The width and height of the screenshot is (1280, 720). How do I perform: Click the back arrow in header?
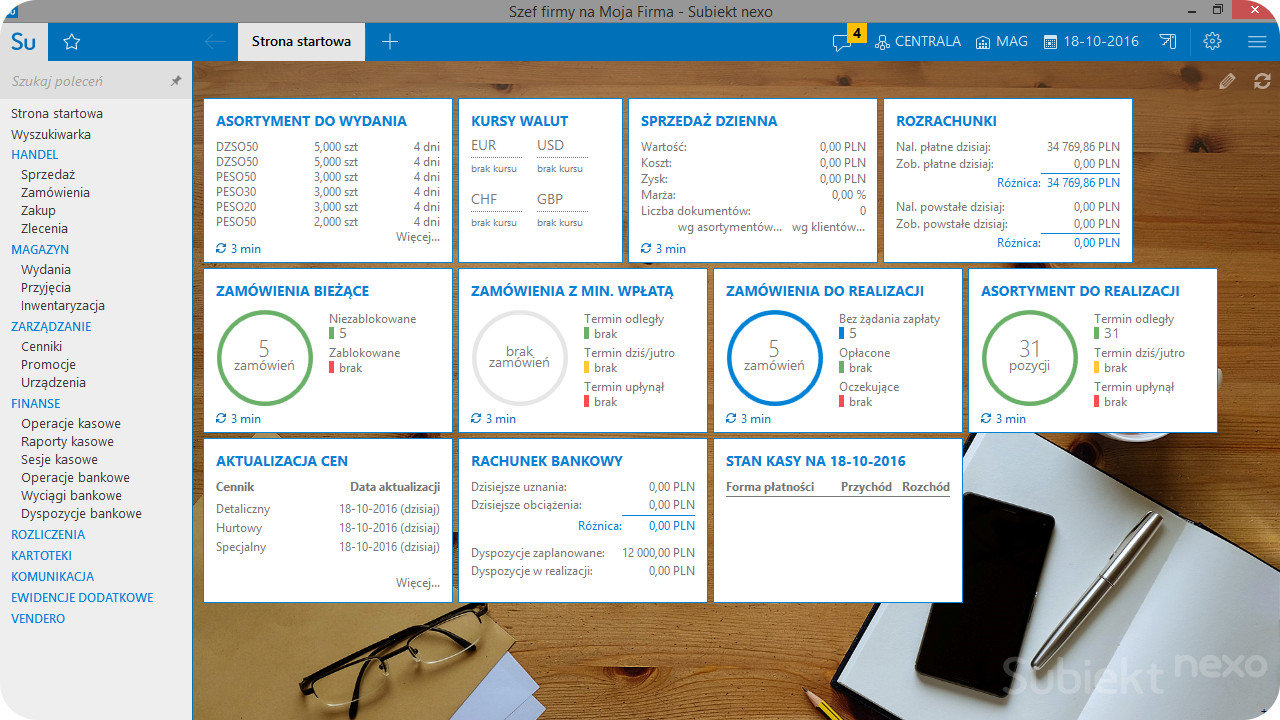click(x=214, y=42)
